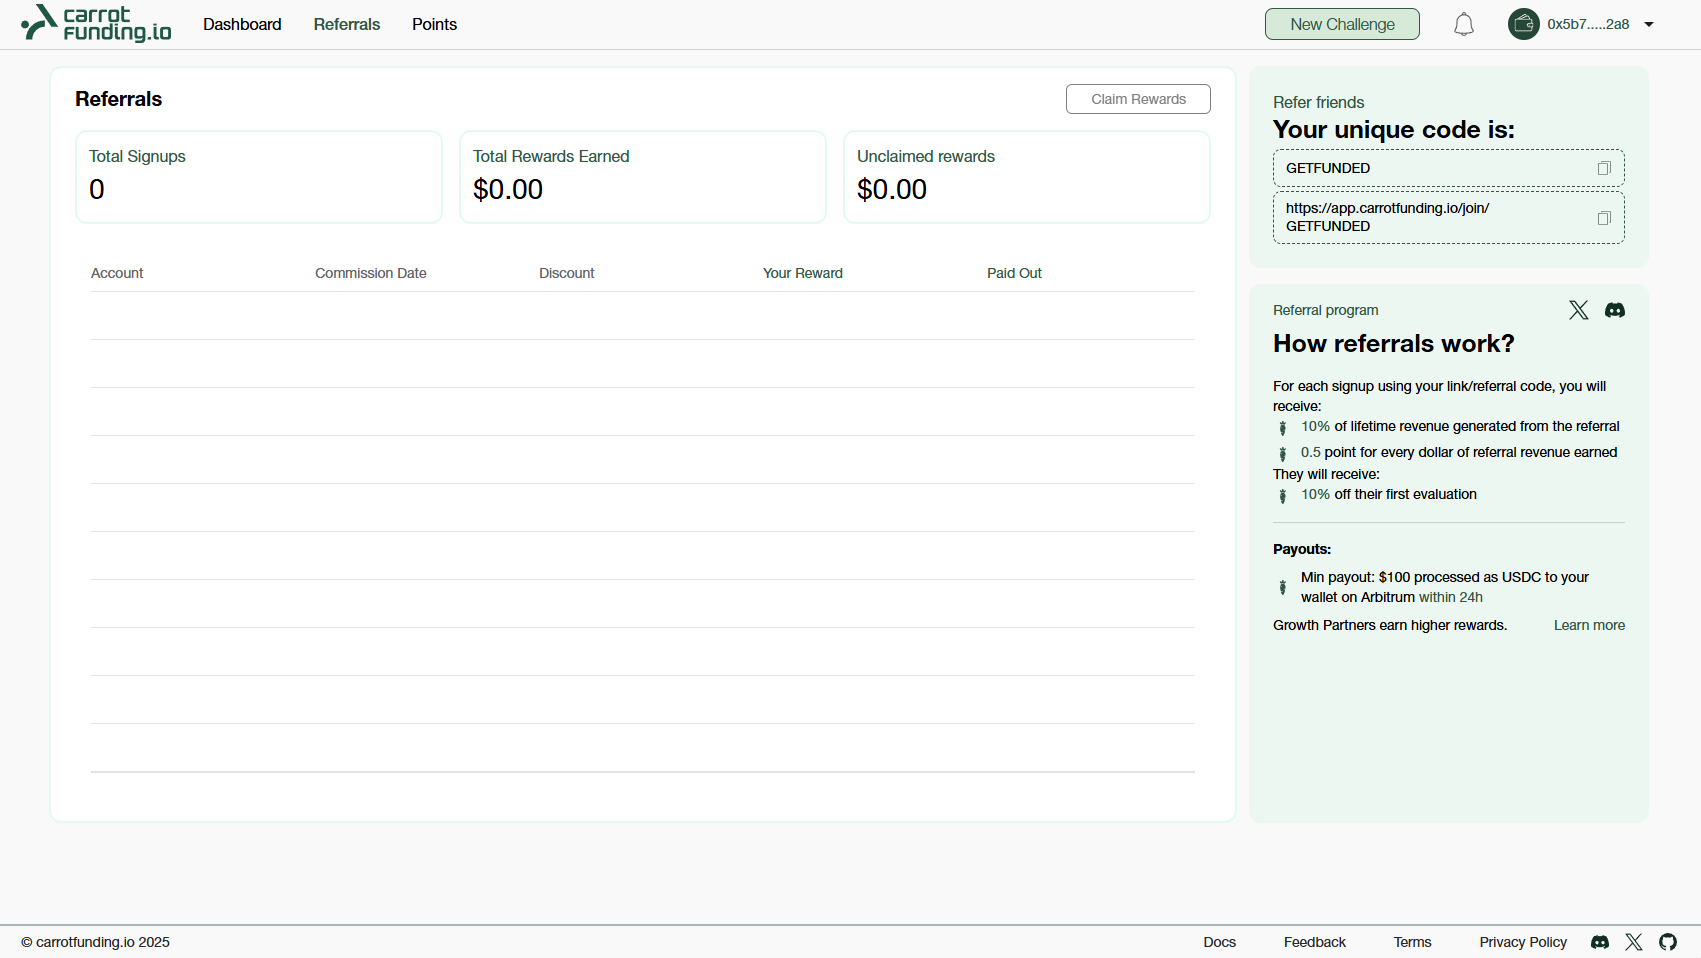The image size is (1701, 958).
Task: Click the wallet address 0x5b7.....2a8
Action: [1588, 24]
